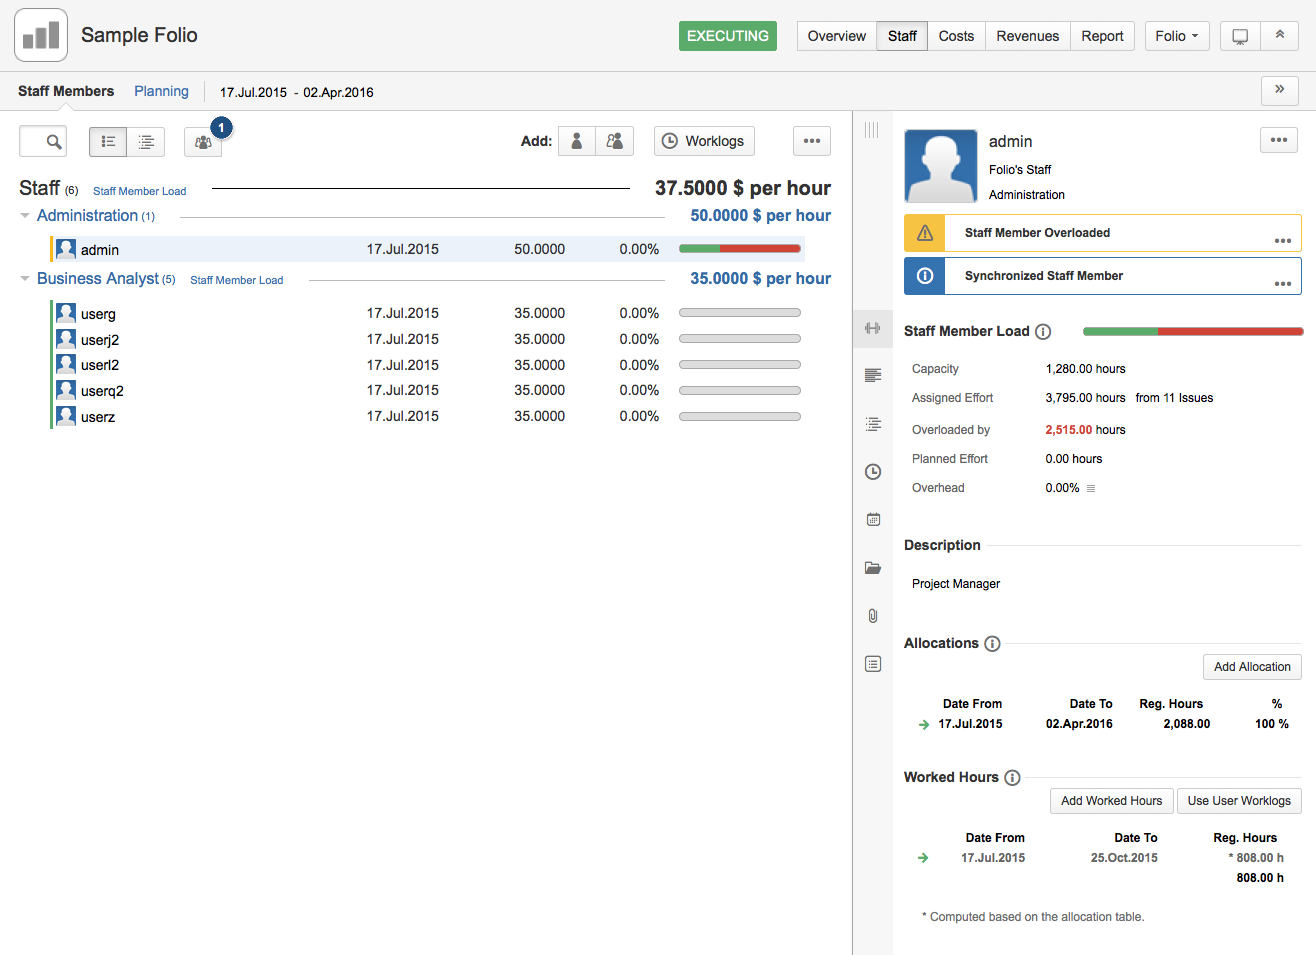Open the Planning tab
1316x955 pixels.
click(161, 91)
